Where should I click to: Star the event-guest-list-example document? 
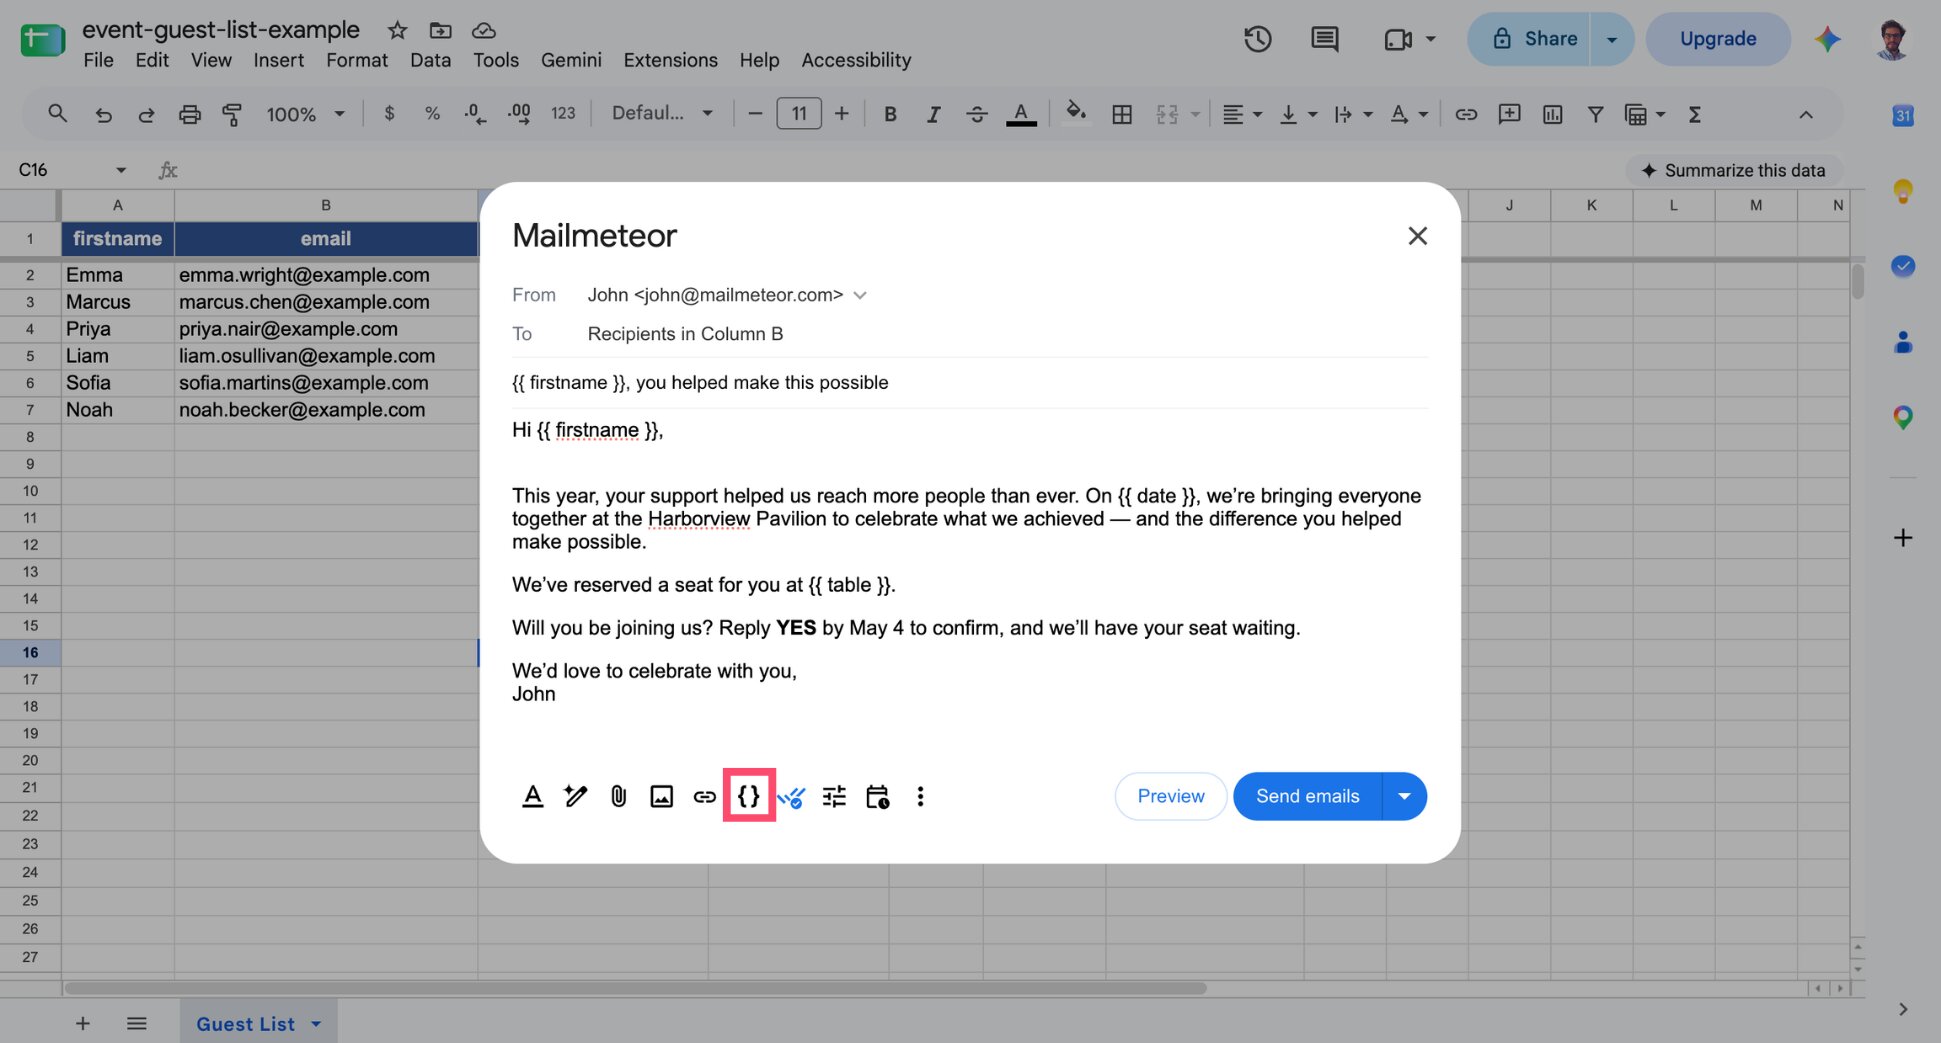tap(397, 30)
